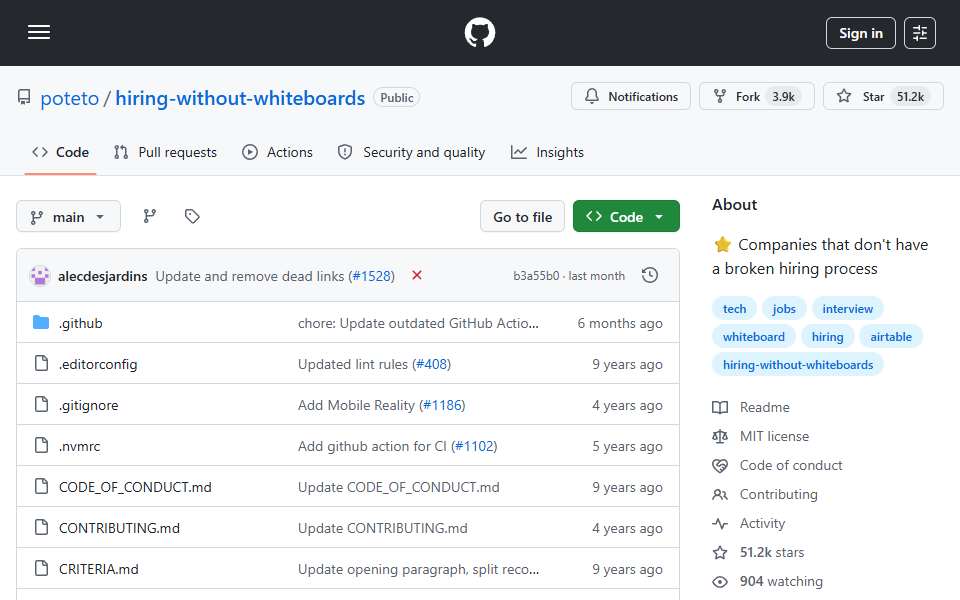Open the CRITERIA.md file icon
Image resolution: width=960 pixels, height=600 pixels.
point(41,568)
